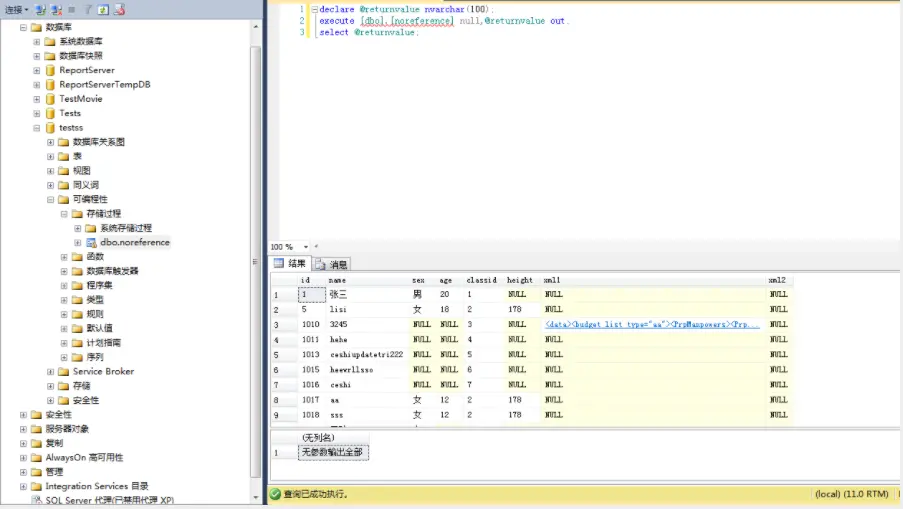Click the connect Object Explorer toolbar icon
The image size is (903, 509).
pos(40,10)
